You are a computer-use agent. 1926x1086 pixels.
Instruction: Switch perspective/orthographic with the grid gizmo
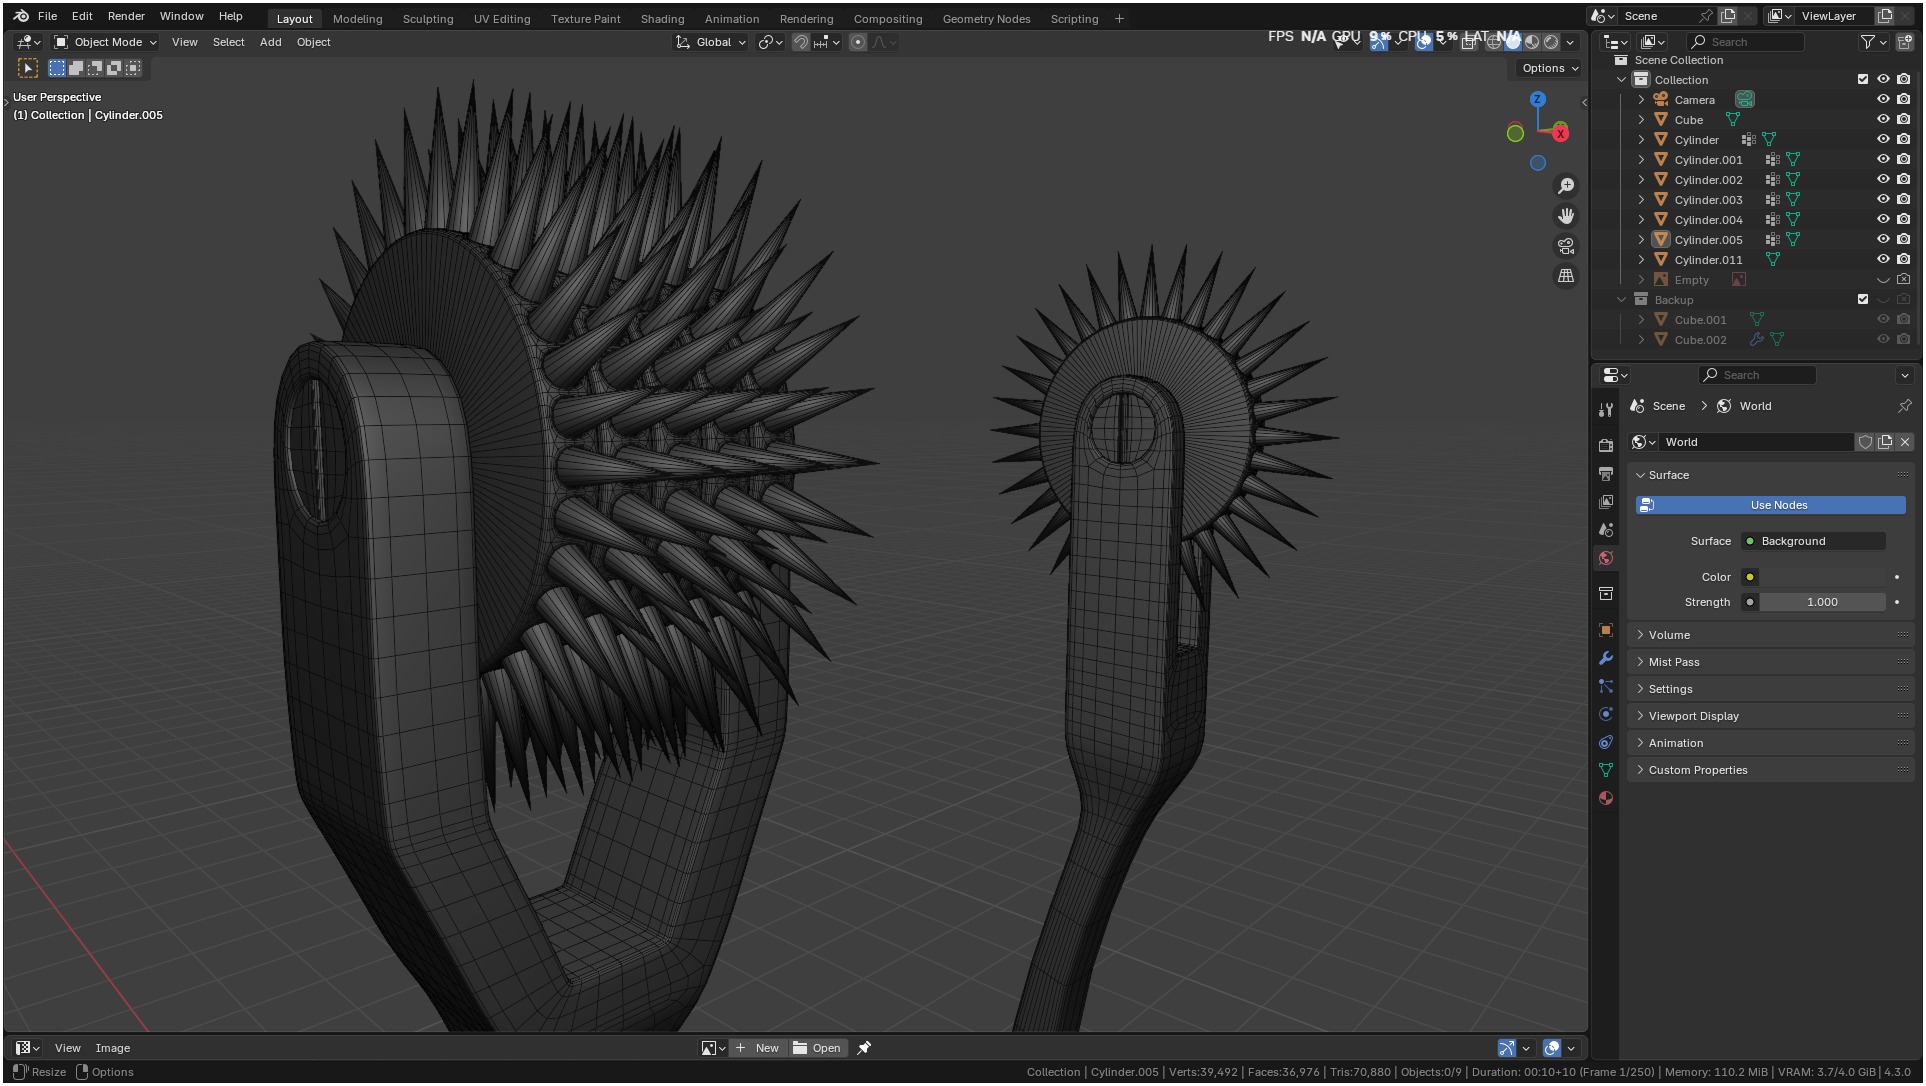click(x=1566, y=276)
